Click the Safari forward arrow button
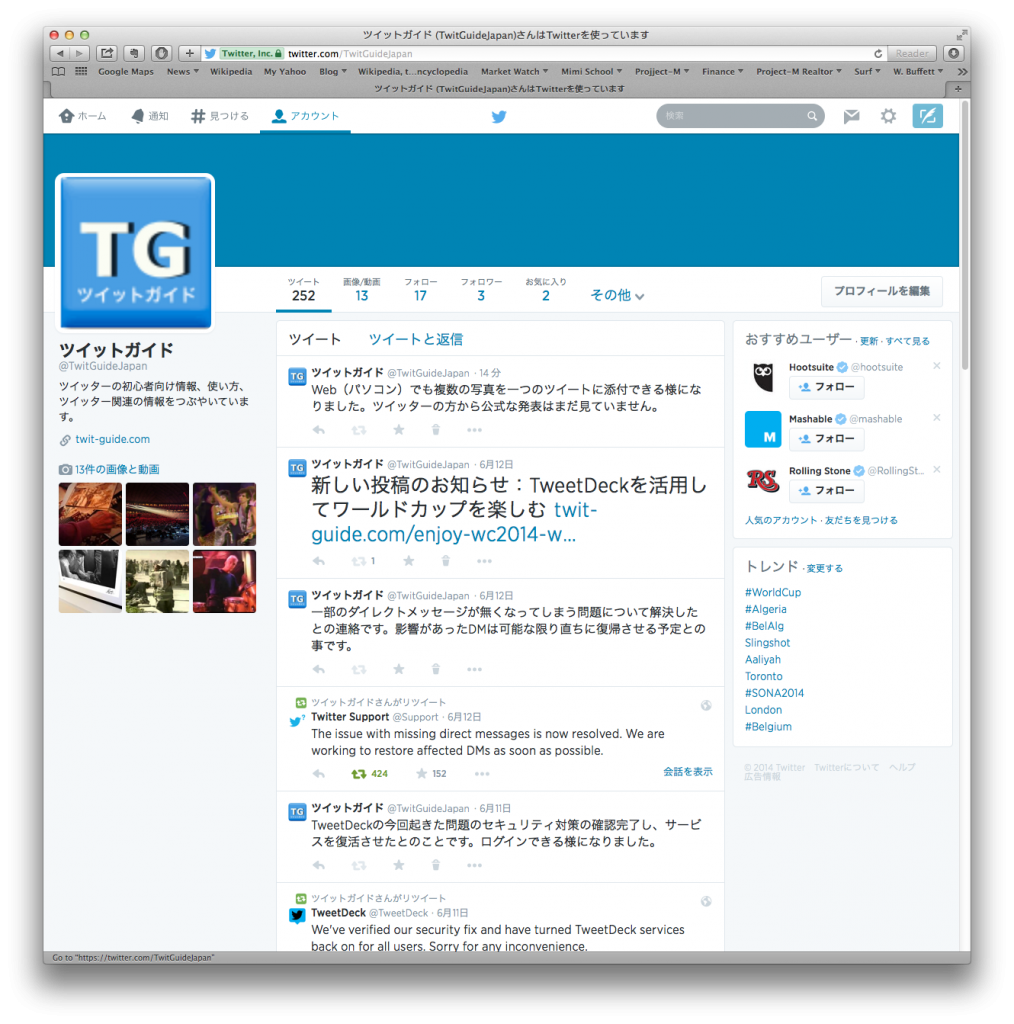 coord(79,54)
